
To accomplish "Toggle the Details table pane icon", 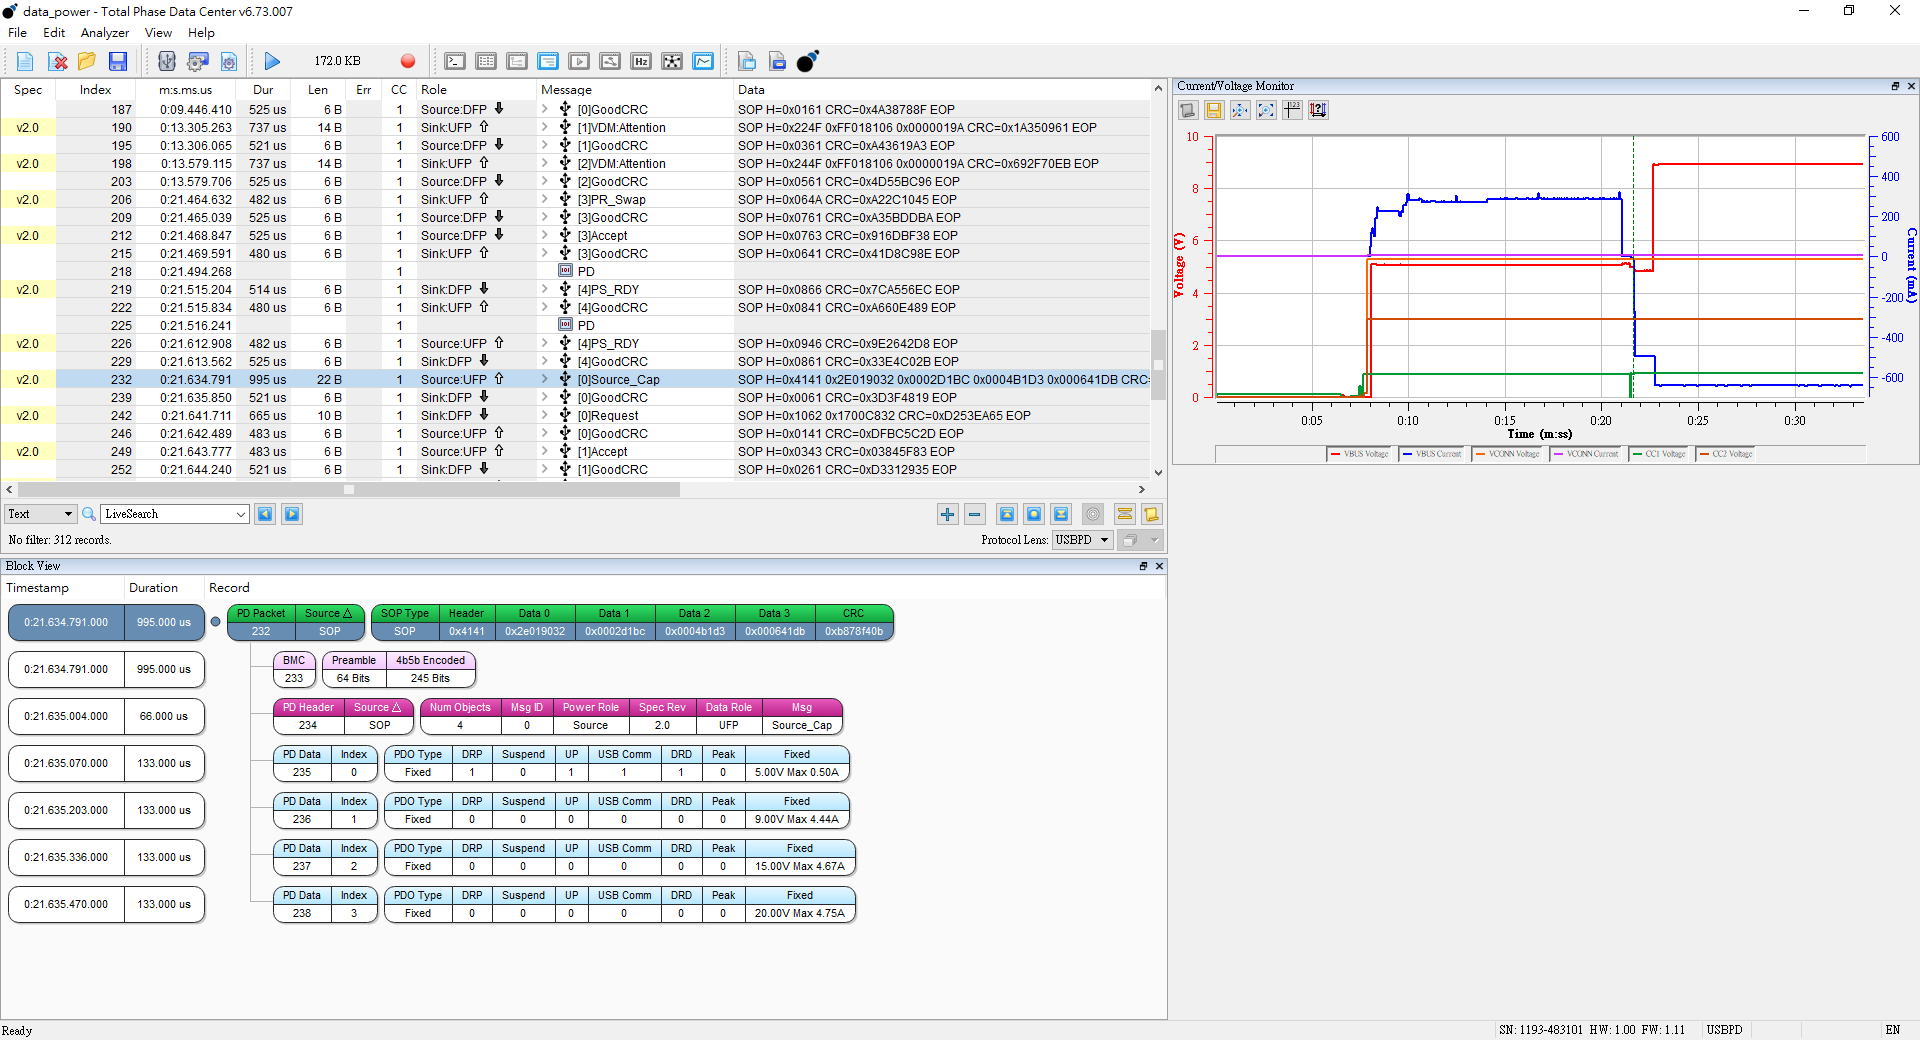I will 486,62.
